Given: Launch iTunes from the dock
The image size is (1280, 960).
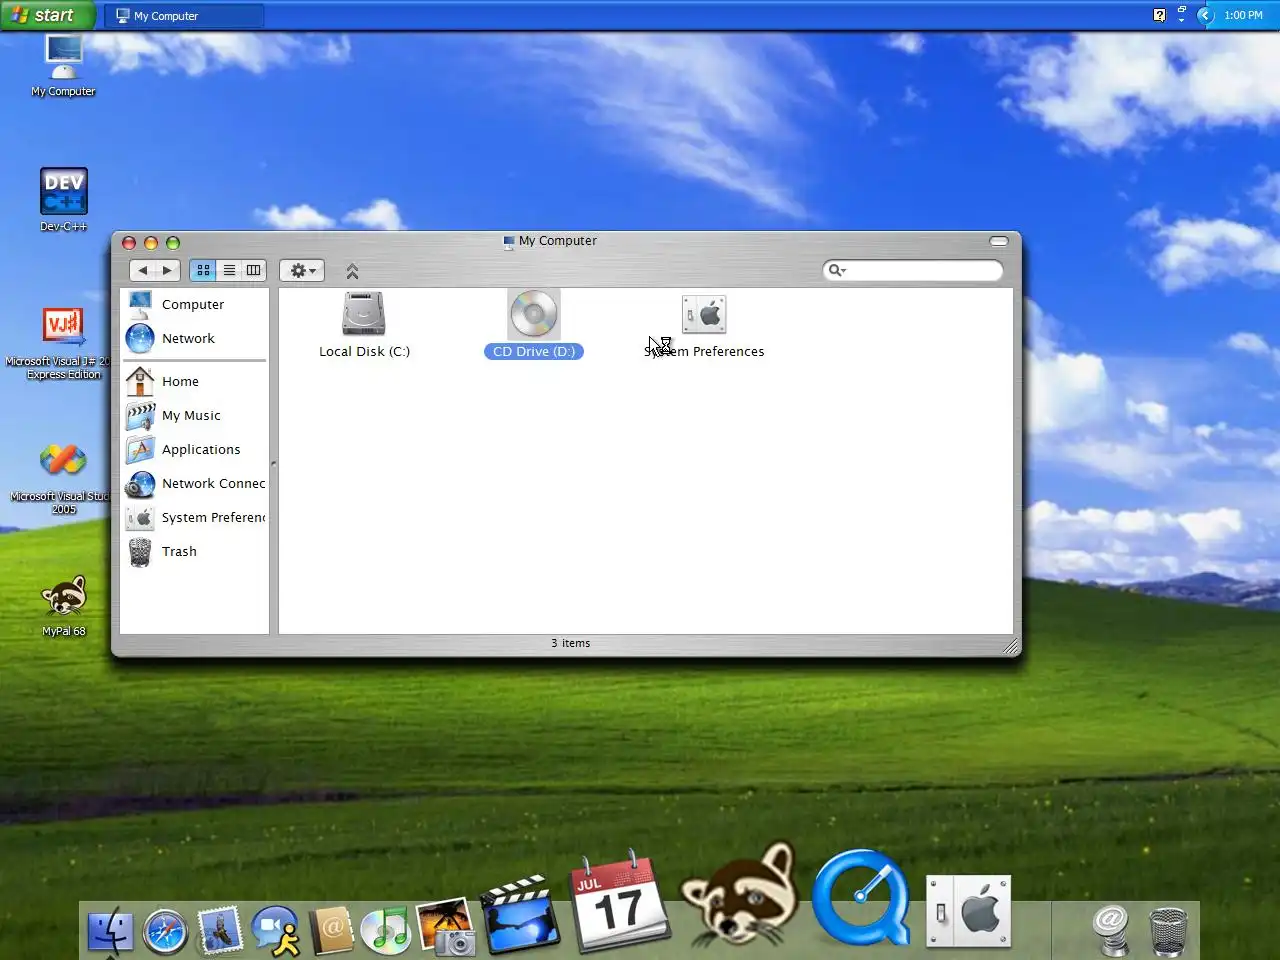Looking at the screenshot, I should tap(385, 931).
